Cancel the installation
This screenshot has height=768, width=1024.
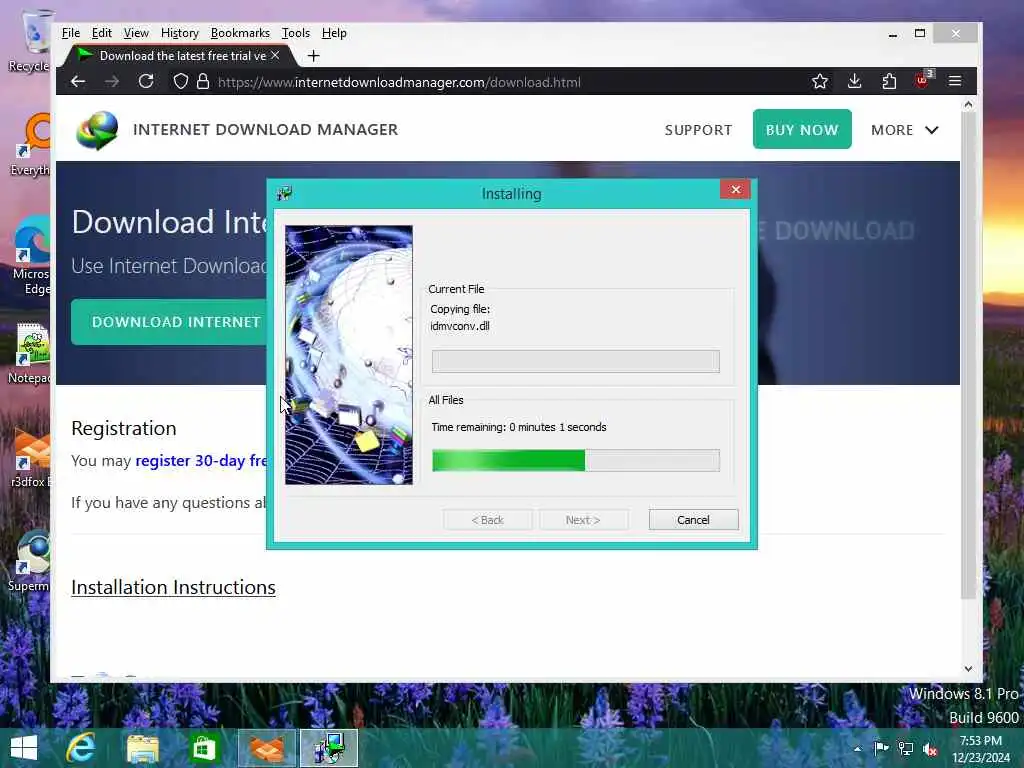point(694,520)
